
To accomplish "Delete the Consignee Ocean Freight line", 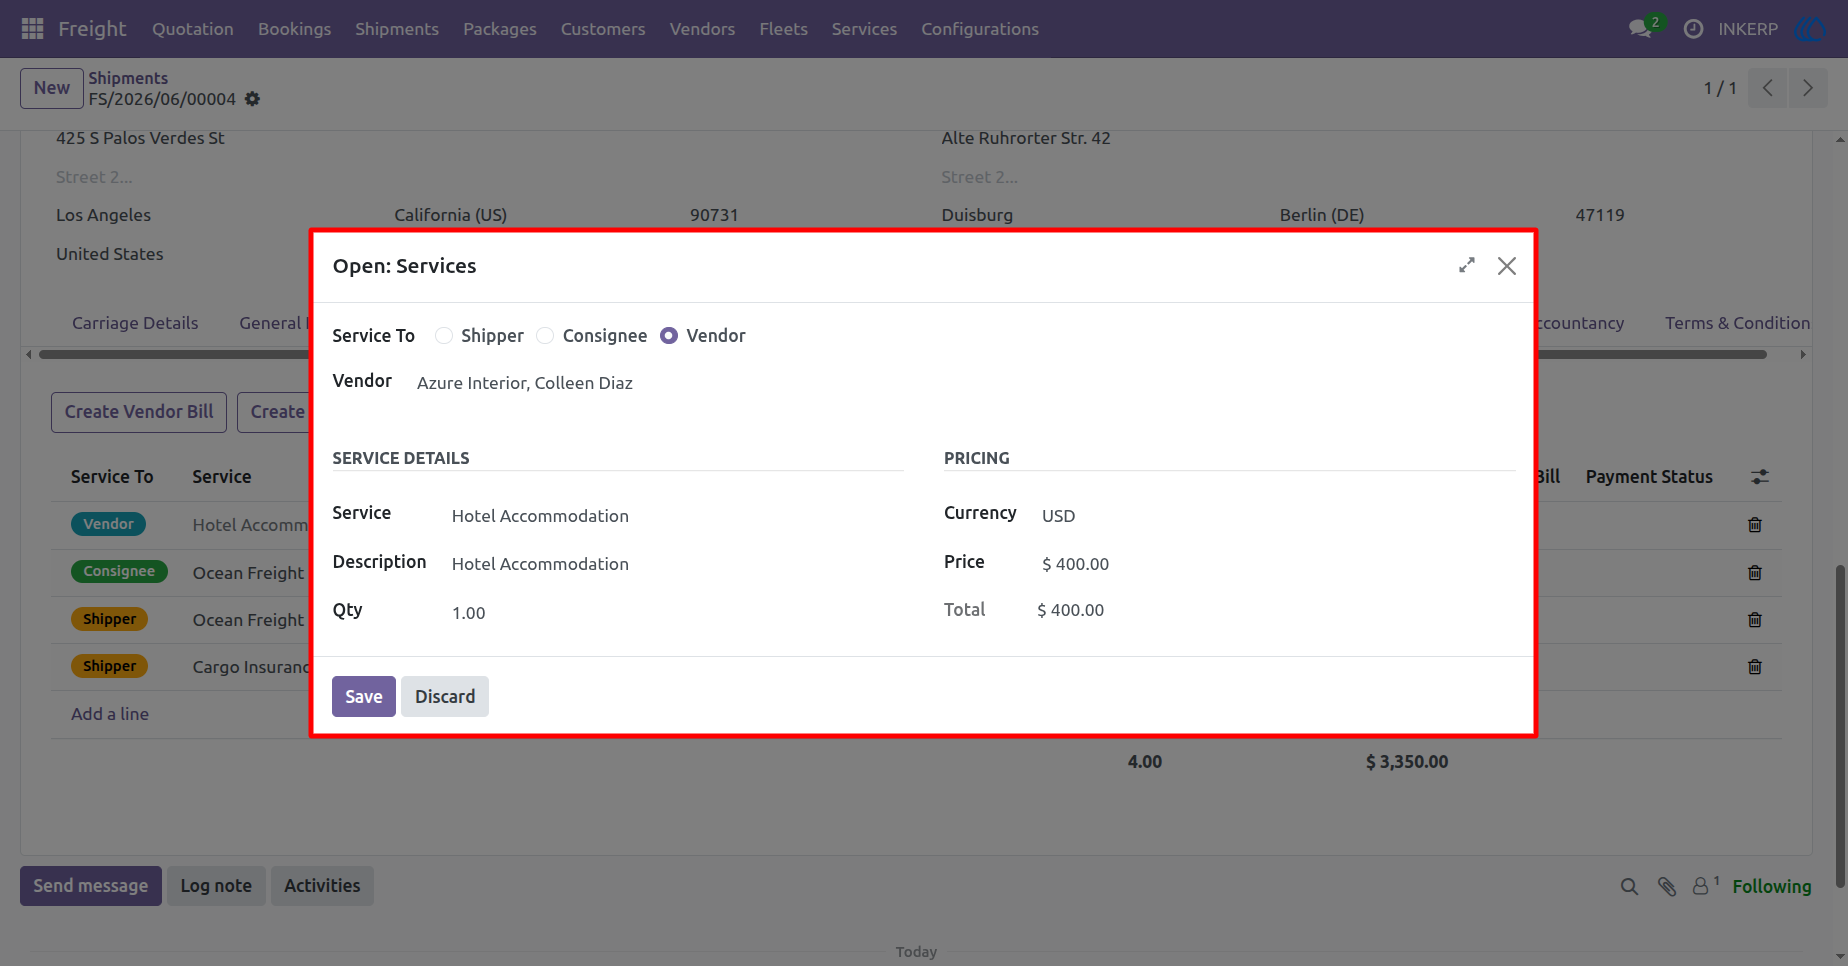I will click(x=1755, y=573).
